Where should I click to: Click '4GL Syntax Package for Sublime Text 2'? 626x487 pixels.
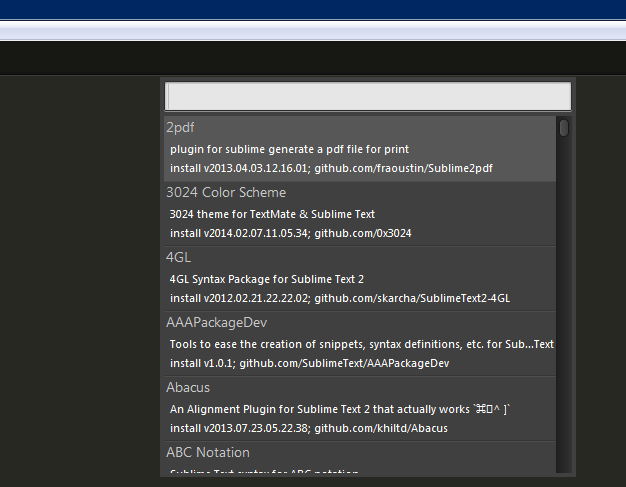pyautogui.click(x=267, y=279)
